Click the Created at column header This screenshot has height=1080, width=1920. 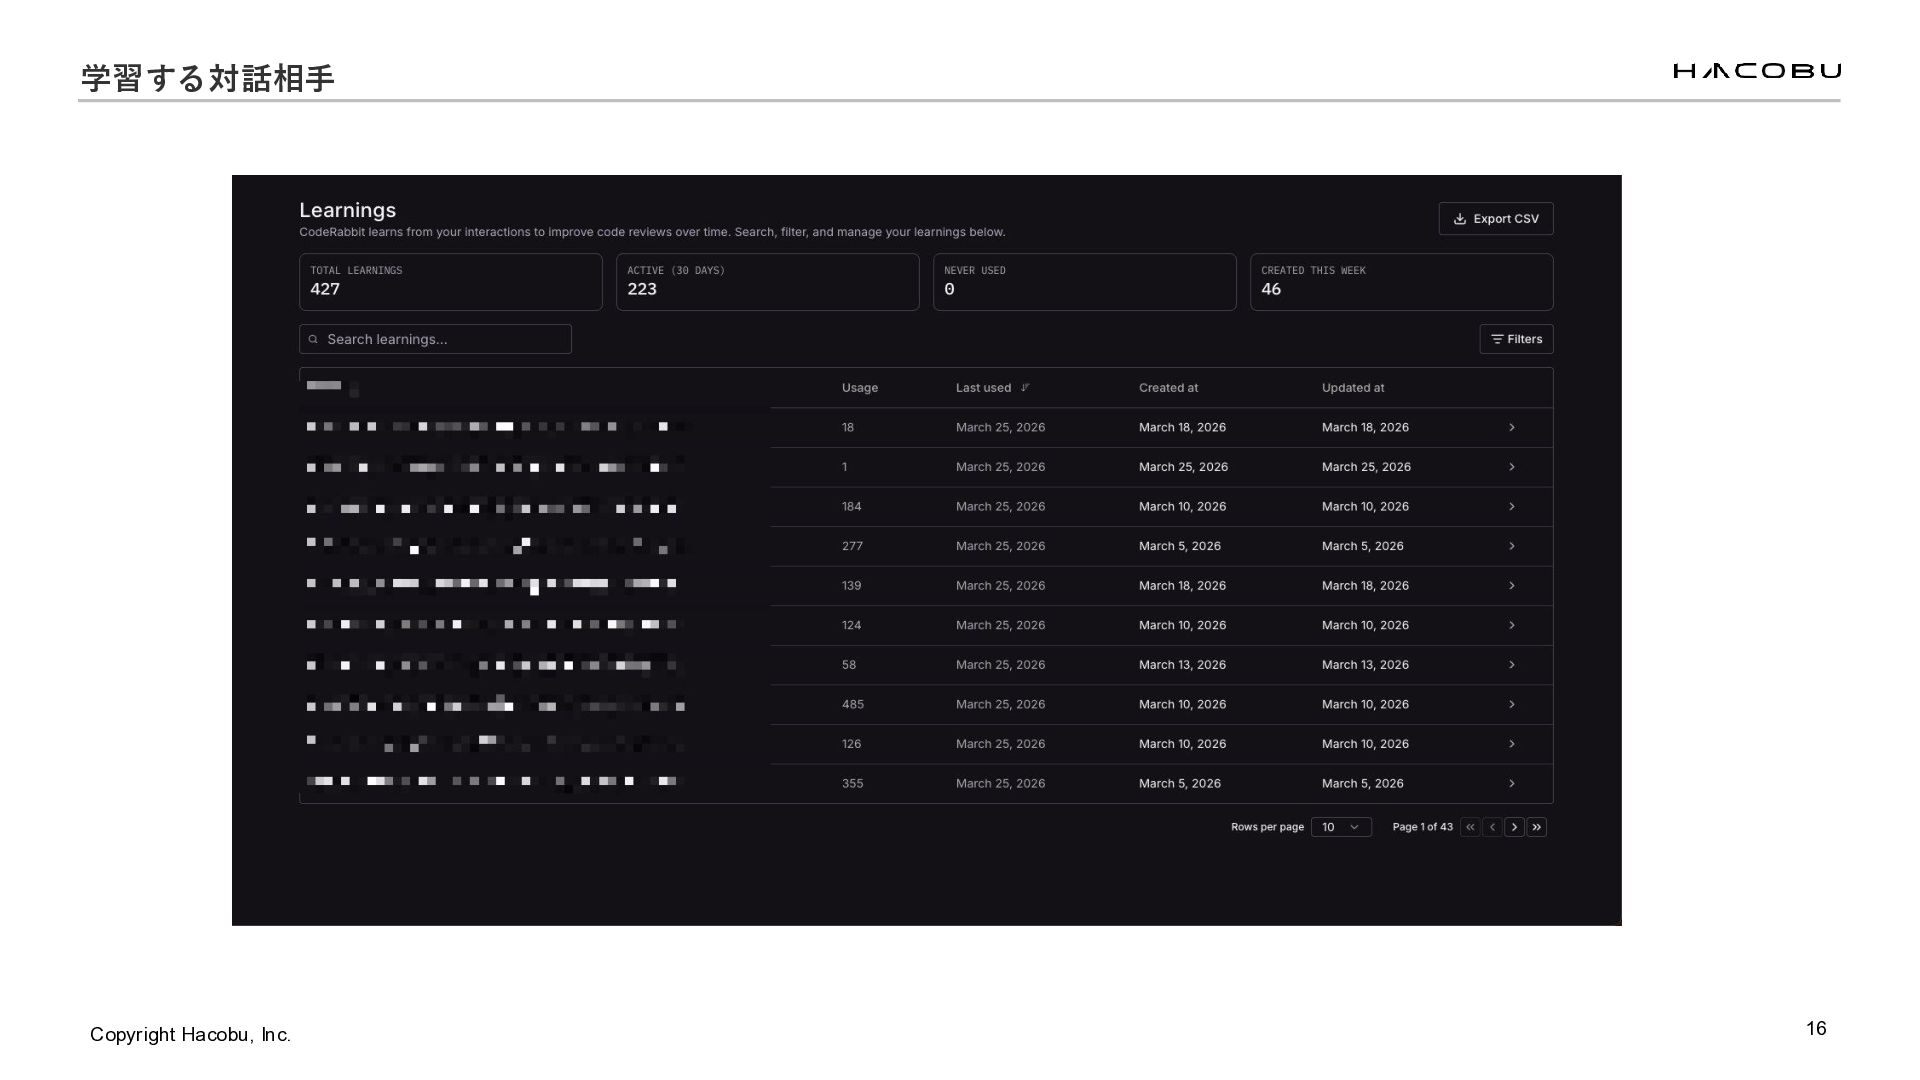point(1168,388)
